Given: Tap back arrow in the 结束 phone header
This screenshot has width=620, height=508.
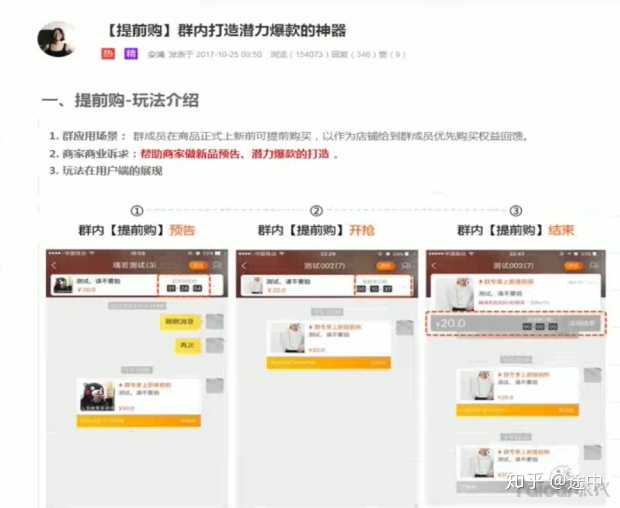Looking at the screenshot, I should [434, 266].
